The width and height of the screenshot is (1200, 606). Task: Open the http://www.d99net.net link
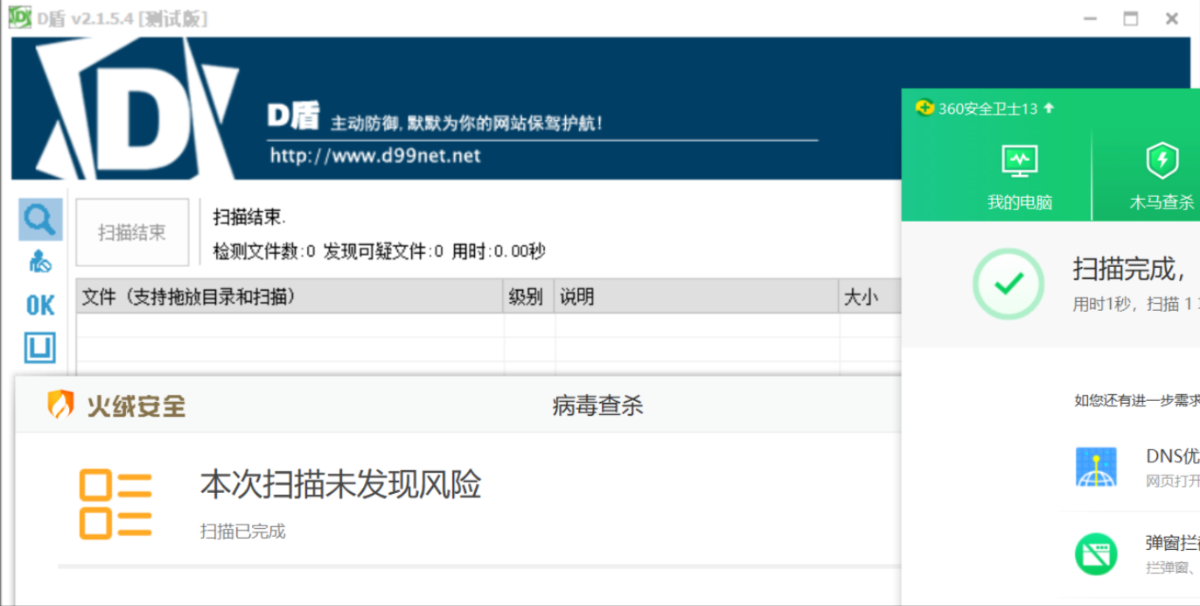375,155
